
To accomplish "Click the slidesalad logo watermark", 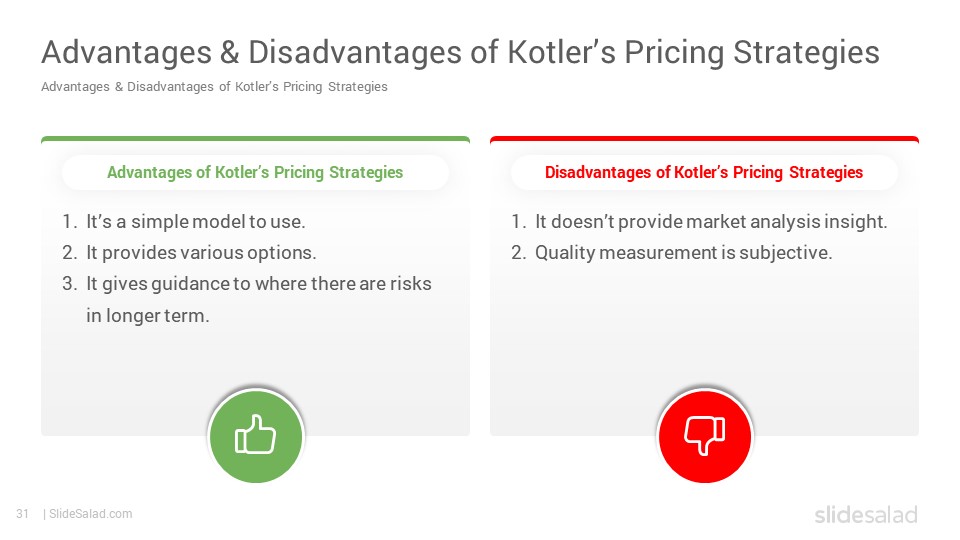I will (x=866, y=515).
